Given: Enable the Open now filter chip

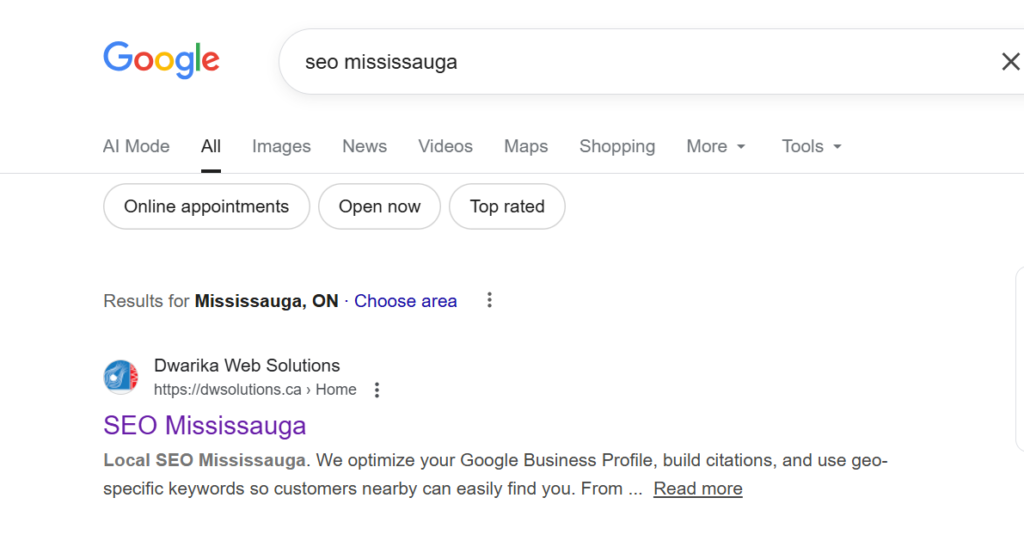Looking at the screenshot, I should pos(379,207).
